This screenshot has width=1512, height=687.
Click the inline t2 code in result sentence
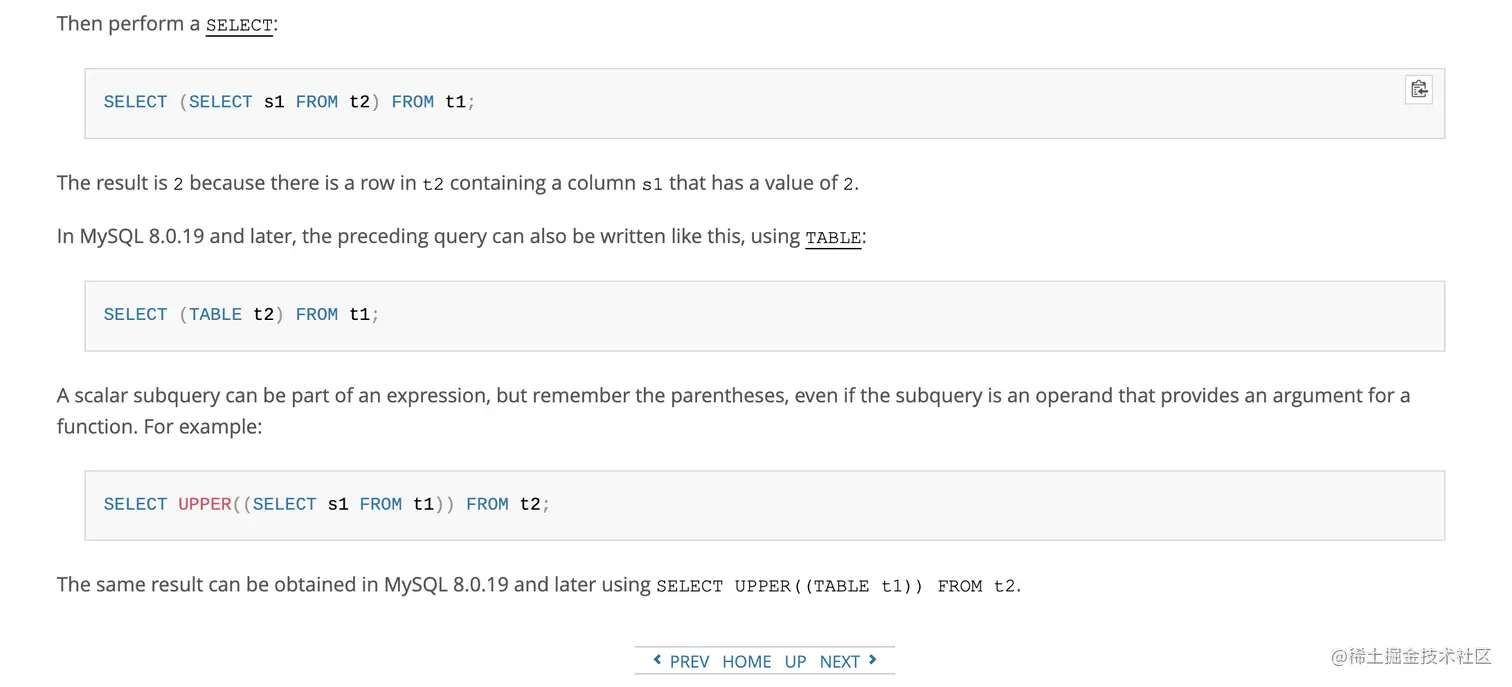433,184
